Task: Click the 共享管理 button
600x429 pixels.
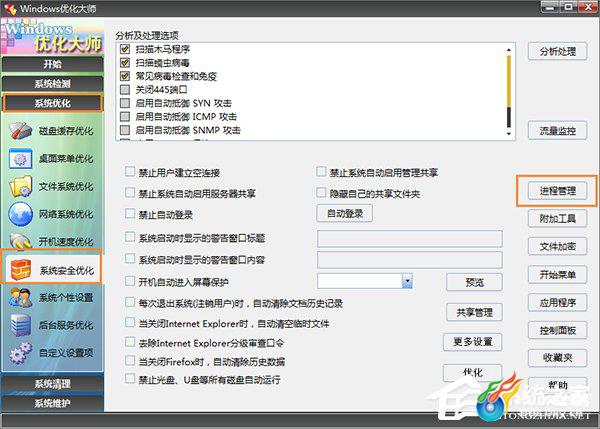Action: (474, 312)
